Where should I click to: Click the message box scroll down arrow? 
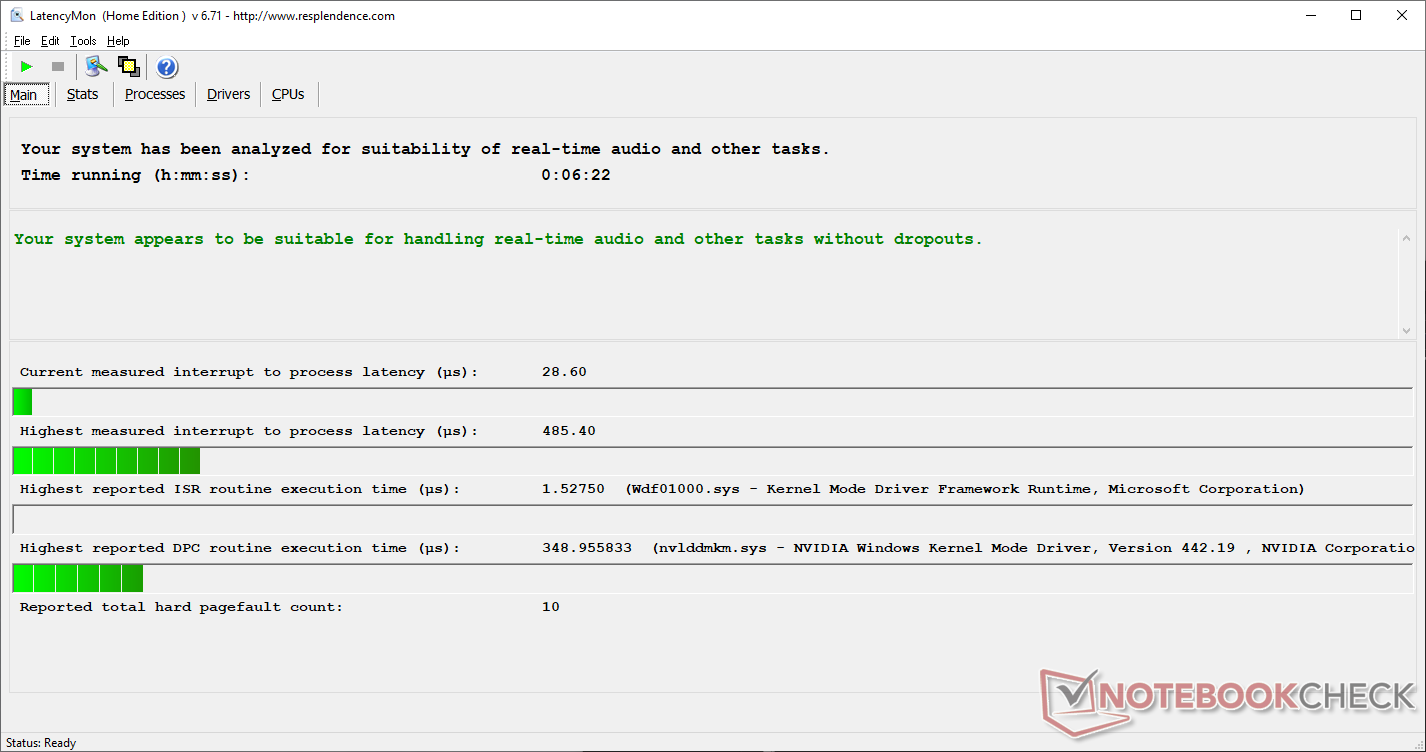tap(1407, 330)
